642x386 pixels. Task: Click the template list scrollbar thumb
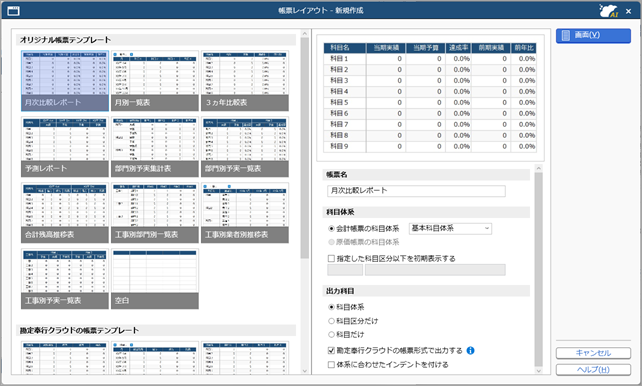[305, 148]
